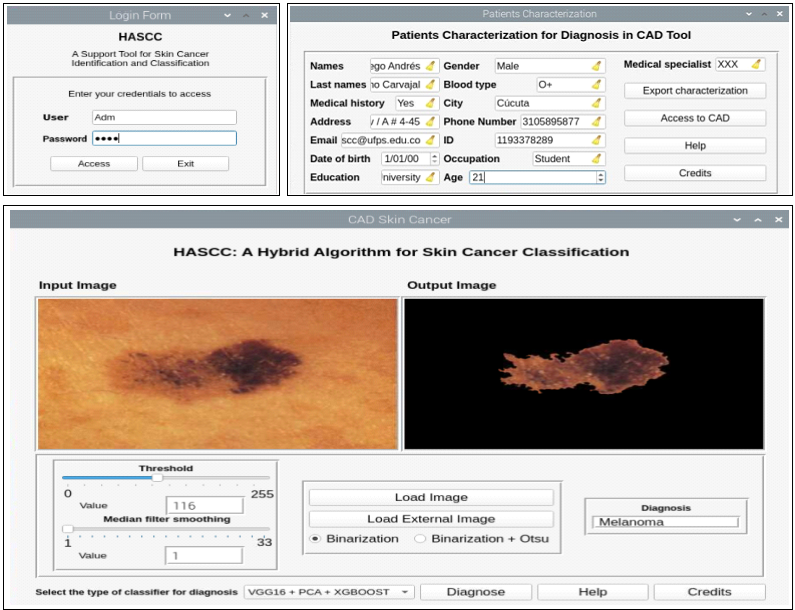Click the Password input field
Image resolution: width=795 pixels, height=610 pixels.
(164, 138)
